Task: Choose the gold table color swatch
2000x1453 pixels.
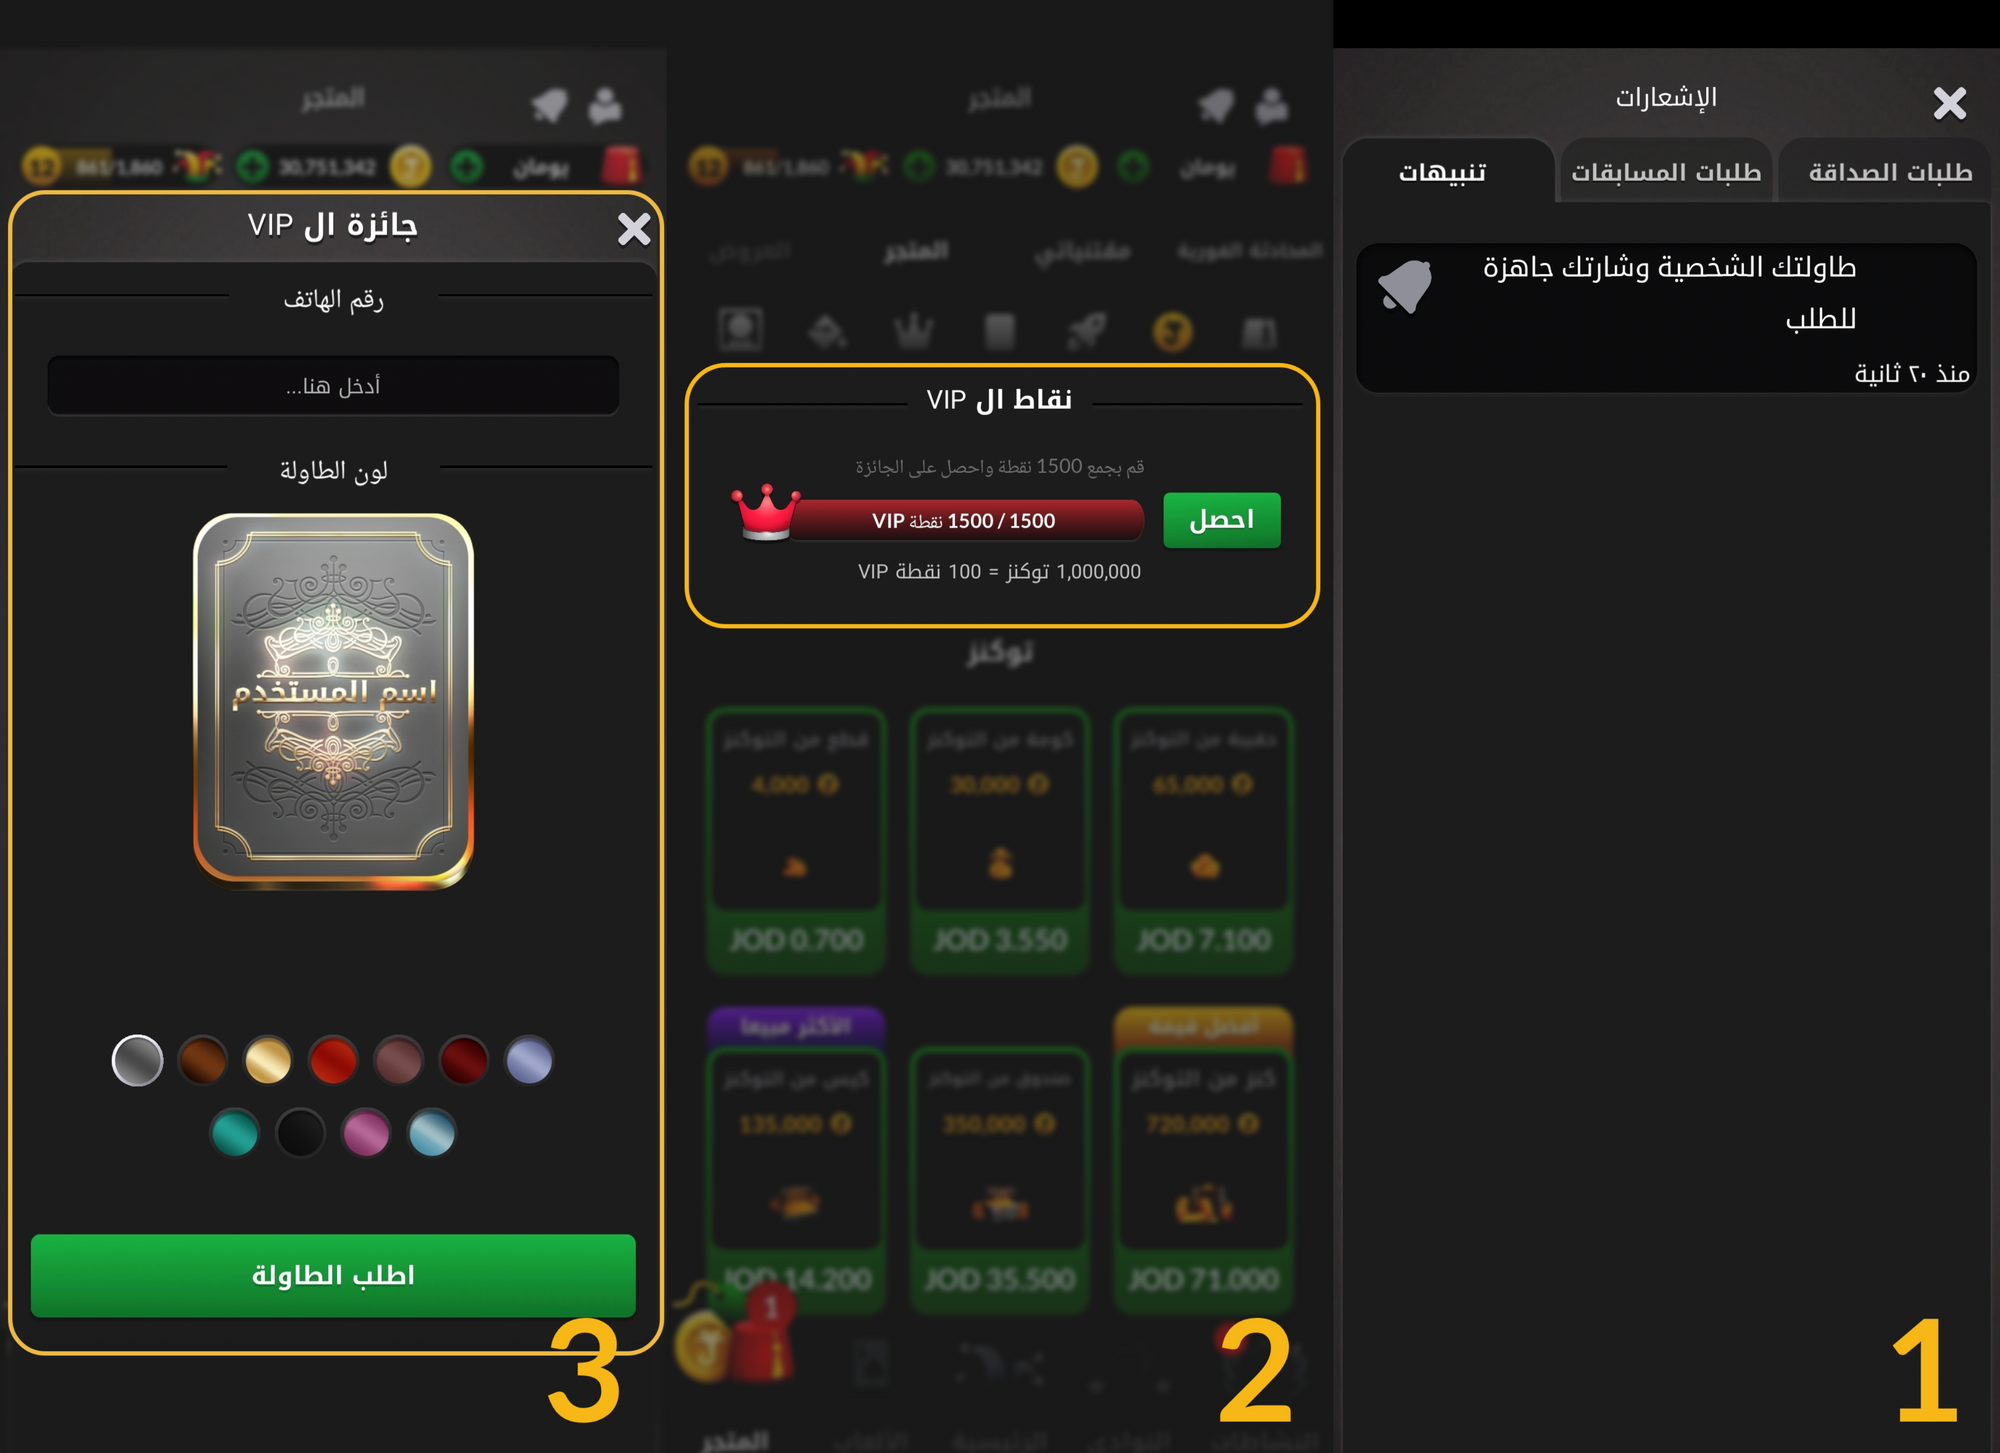Action: 268,1060
